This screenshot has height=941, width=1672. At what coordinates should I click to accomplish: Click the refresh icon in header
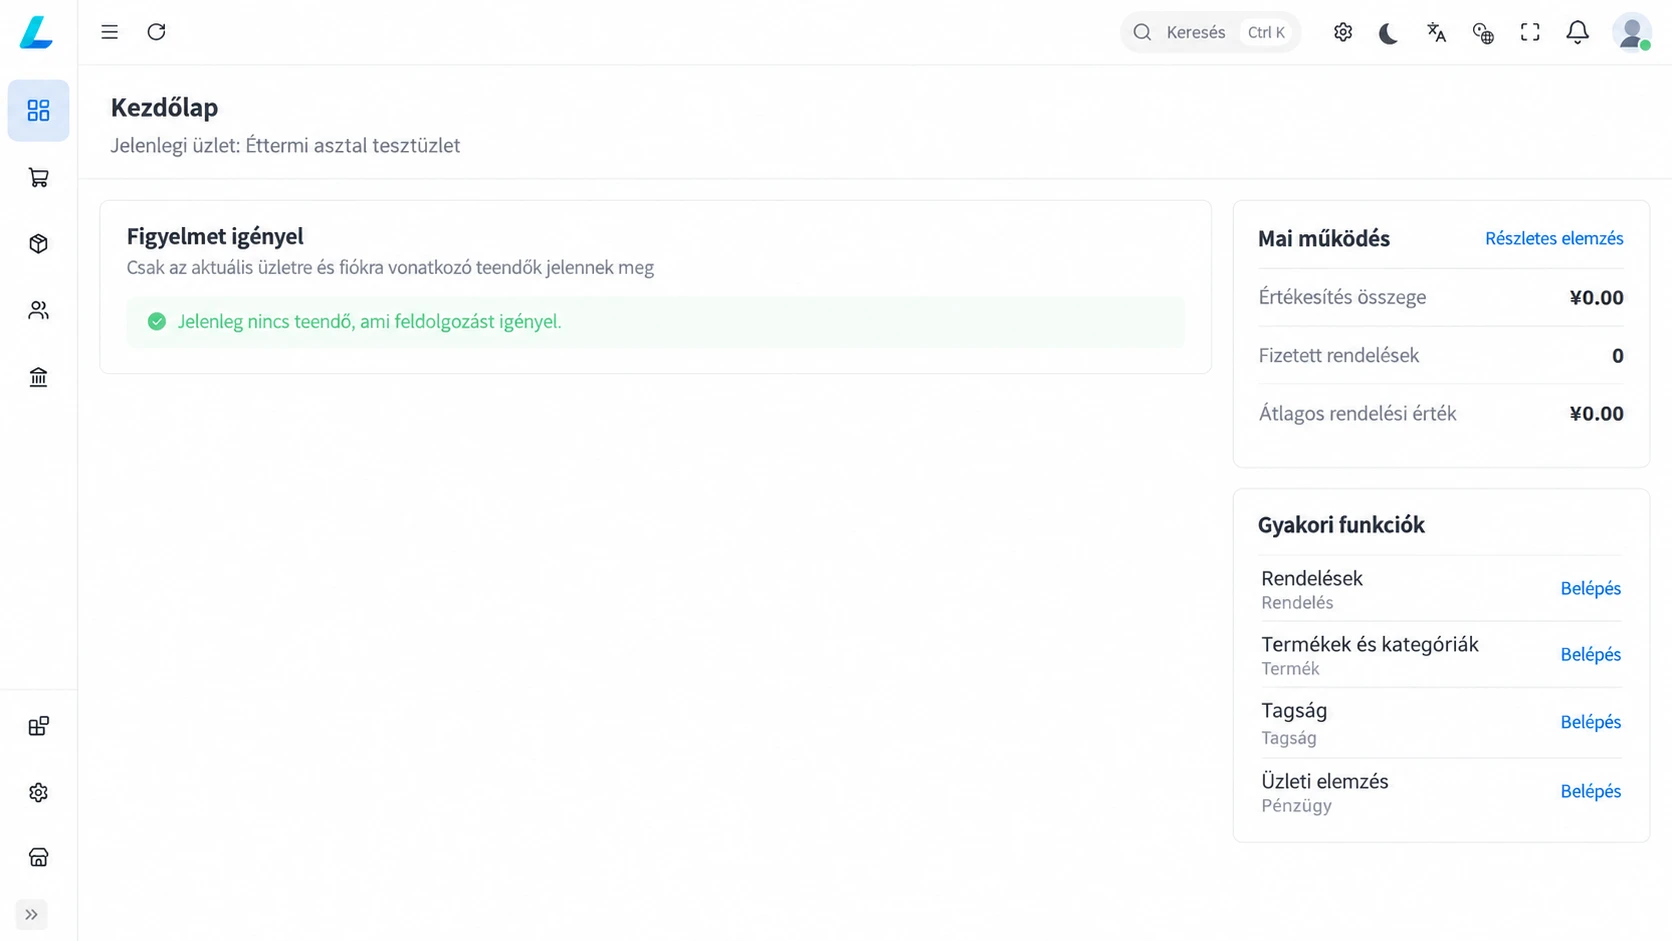click(156, 32)
